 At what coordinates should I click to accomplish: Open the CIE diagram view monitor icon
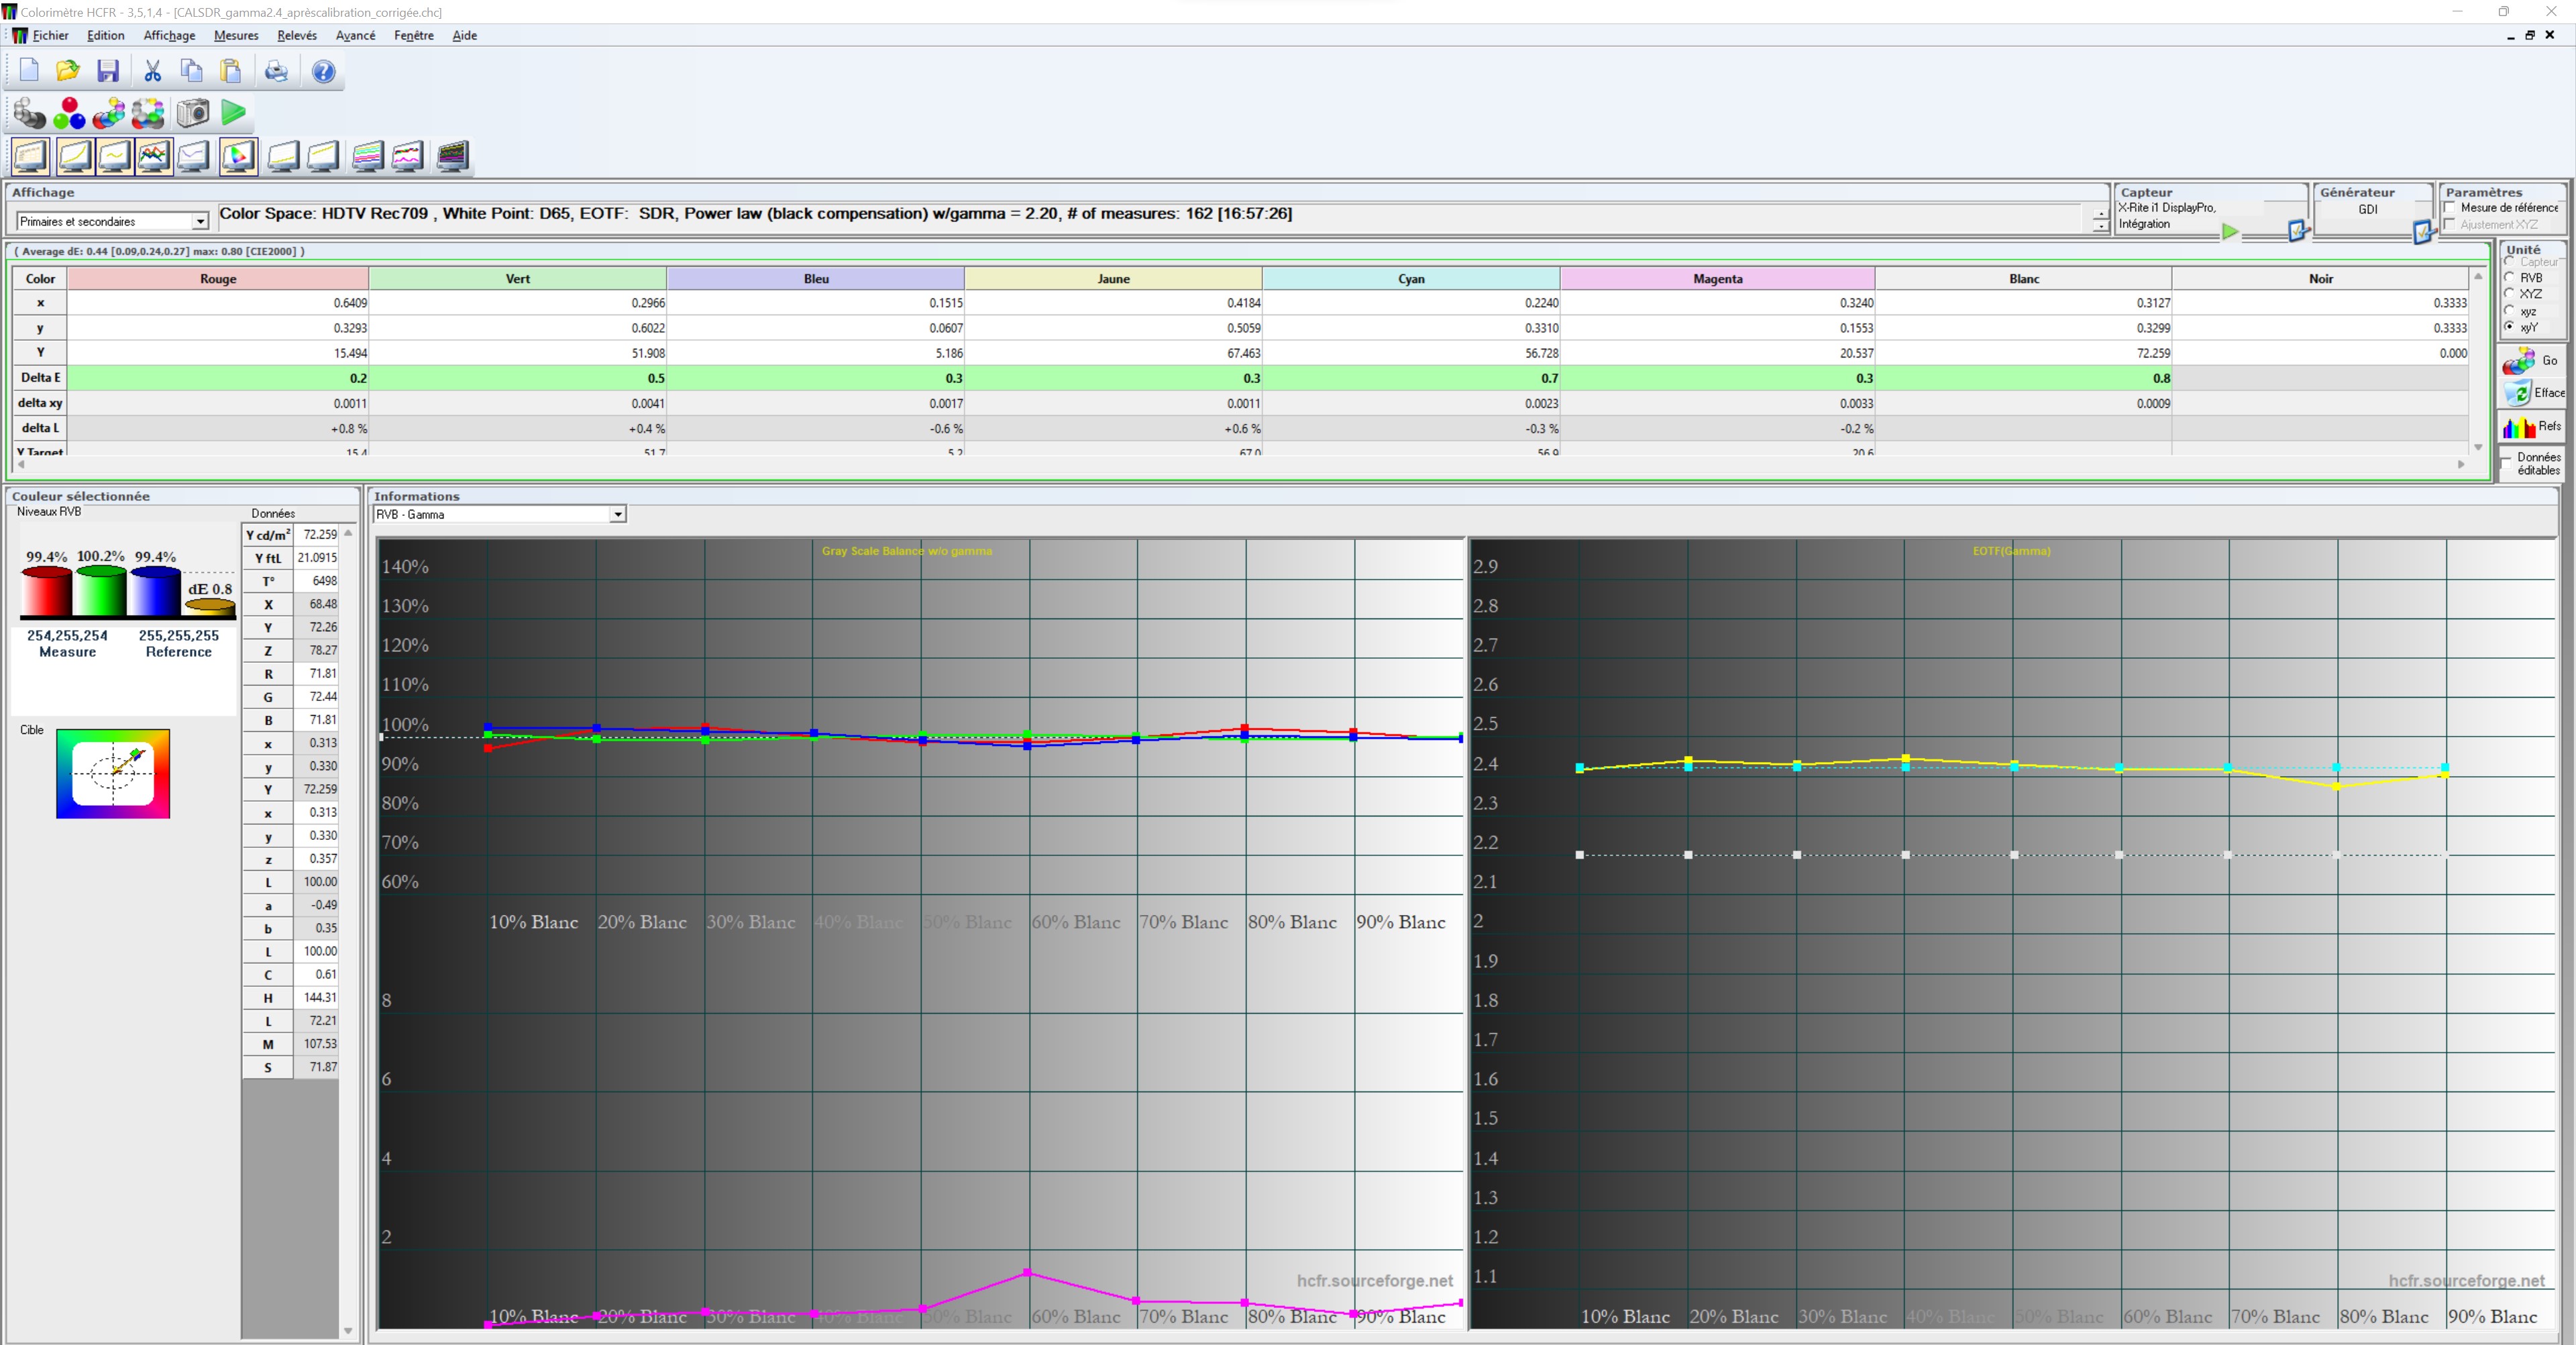[238, 156]
